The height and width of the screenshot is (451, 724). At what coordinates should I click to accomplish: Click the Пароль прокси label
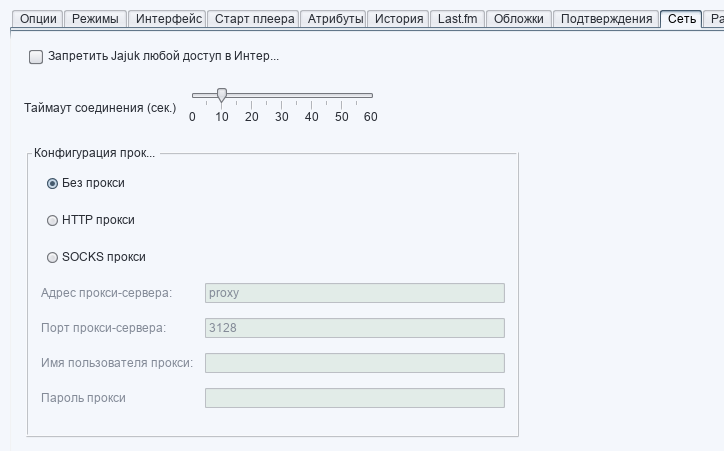click(x=83, y=398)
